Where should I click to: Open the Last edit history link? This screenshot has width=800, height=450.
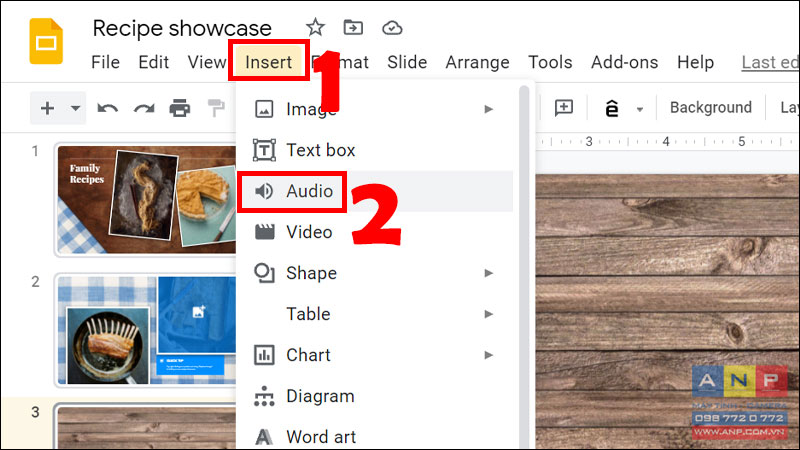tap(770, 62)
